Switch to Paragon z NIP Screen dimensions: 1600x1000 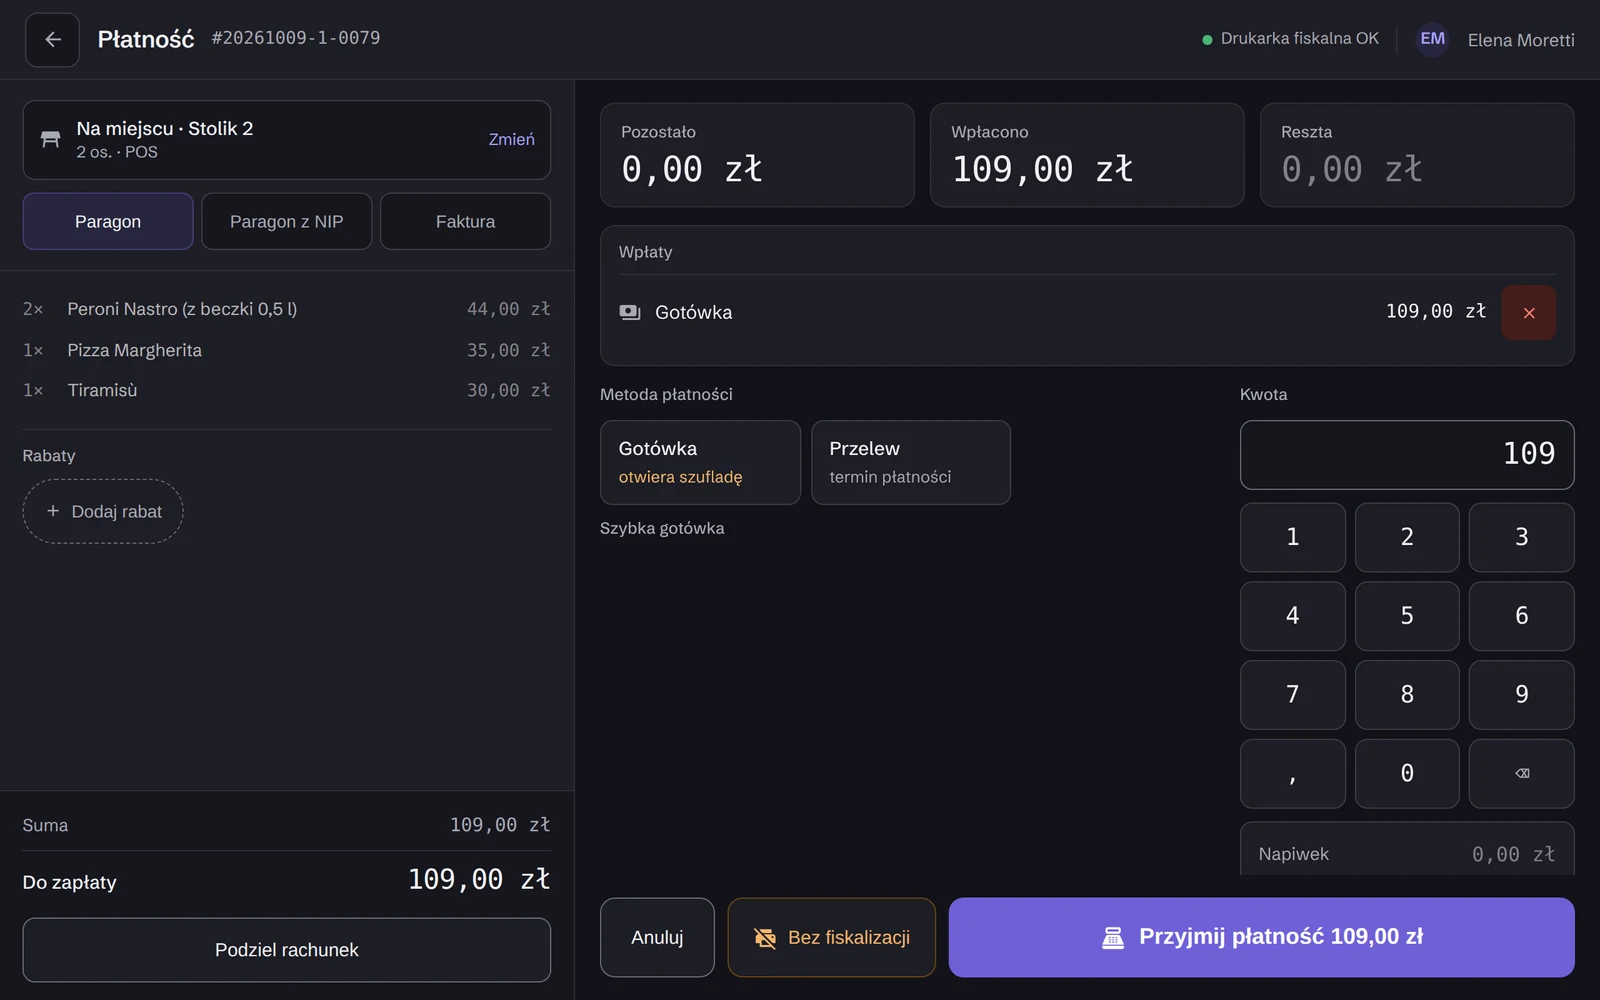pyautogui.click(x=286, y=221)
